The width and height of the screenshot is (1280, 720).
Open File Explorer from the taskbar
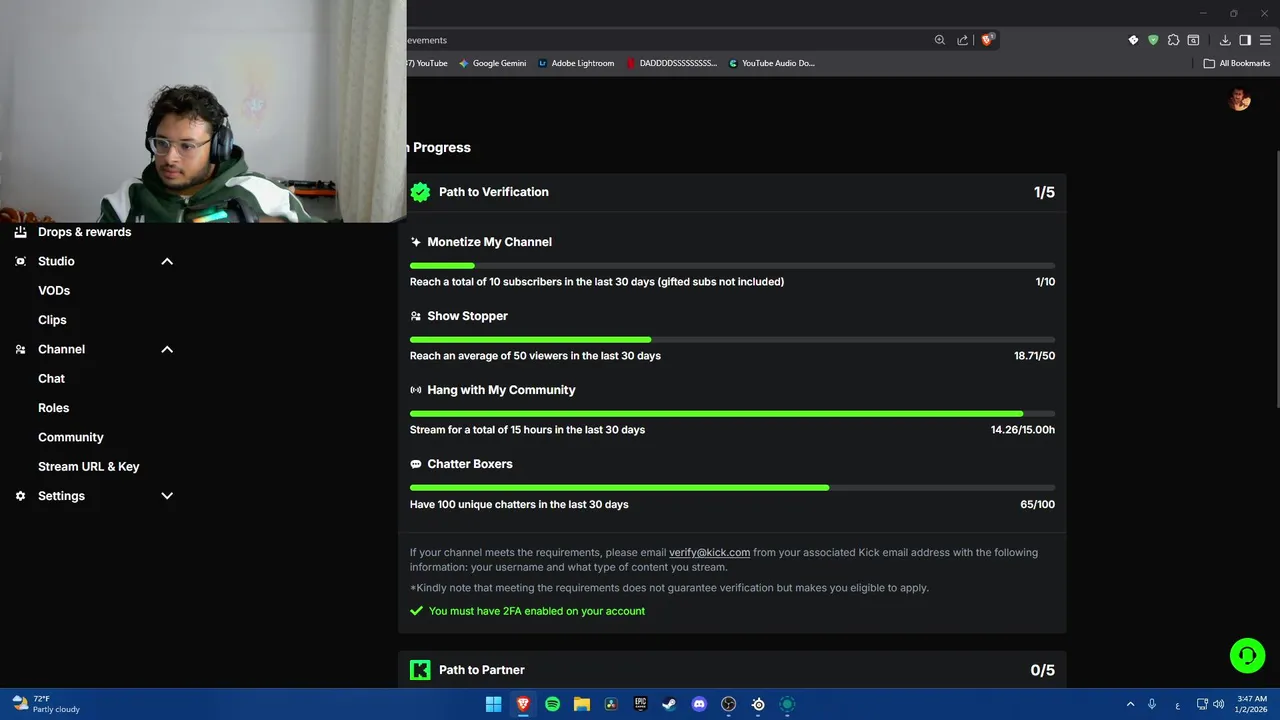tap(581, 704)
